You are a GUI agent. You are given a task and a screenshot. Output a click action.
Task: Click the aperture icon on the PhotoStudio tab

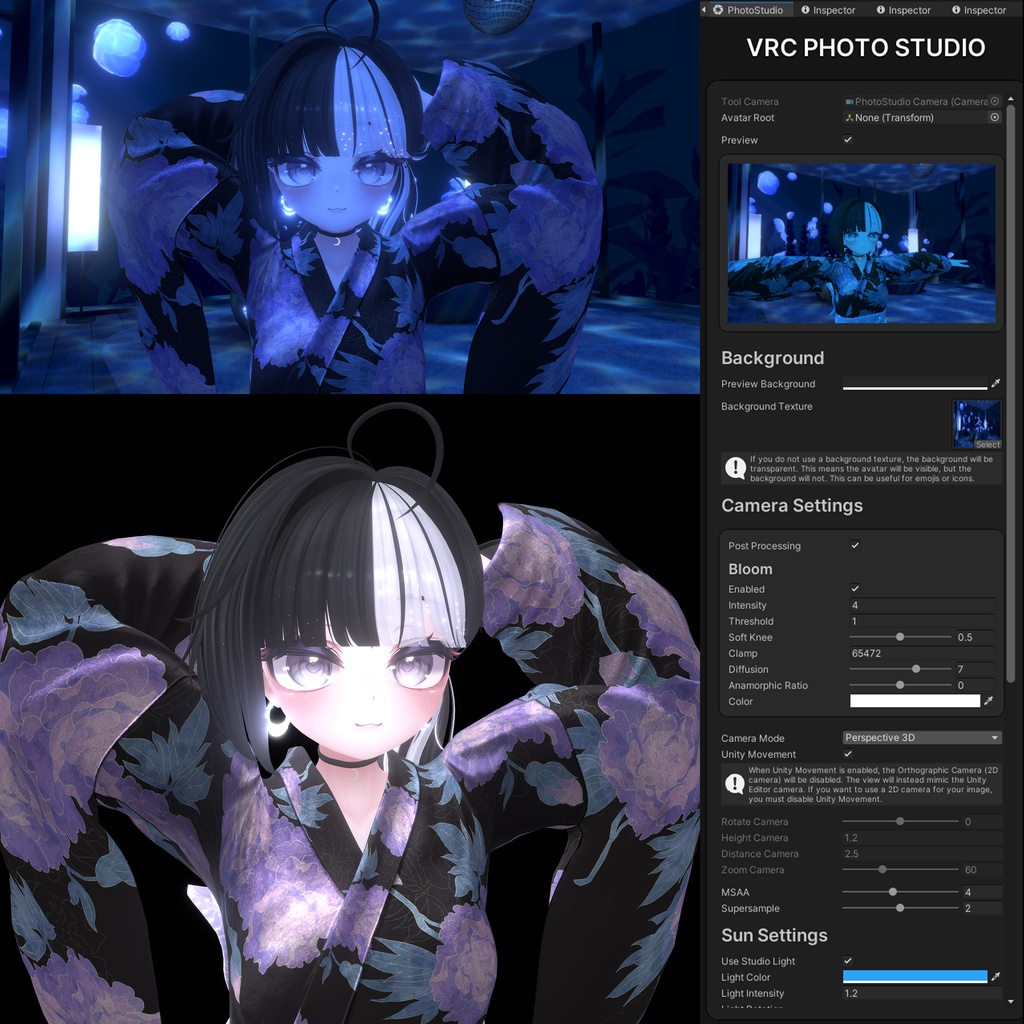coord(716,10)
